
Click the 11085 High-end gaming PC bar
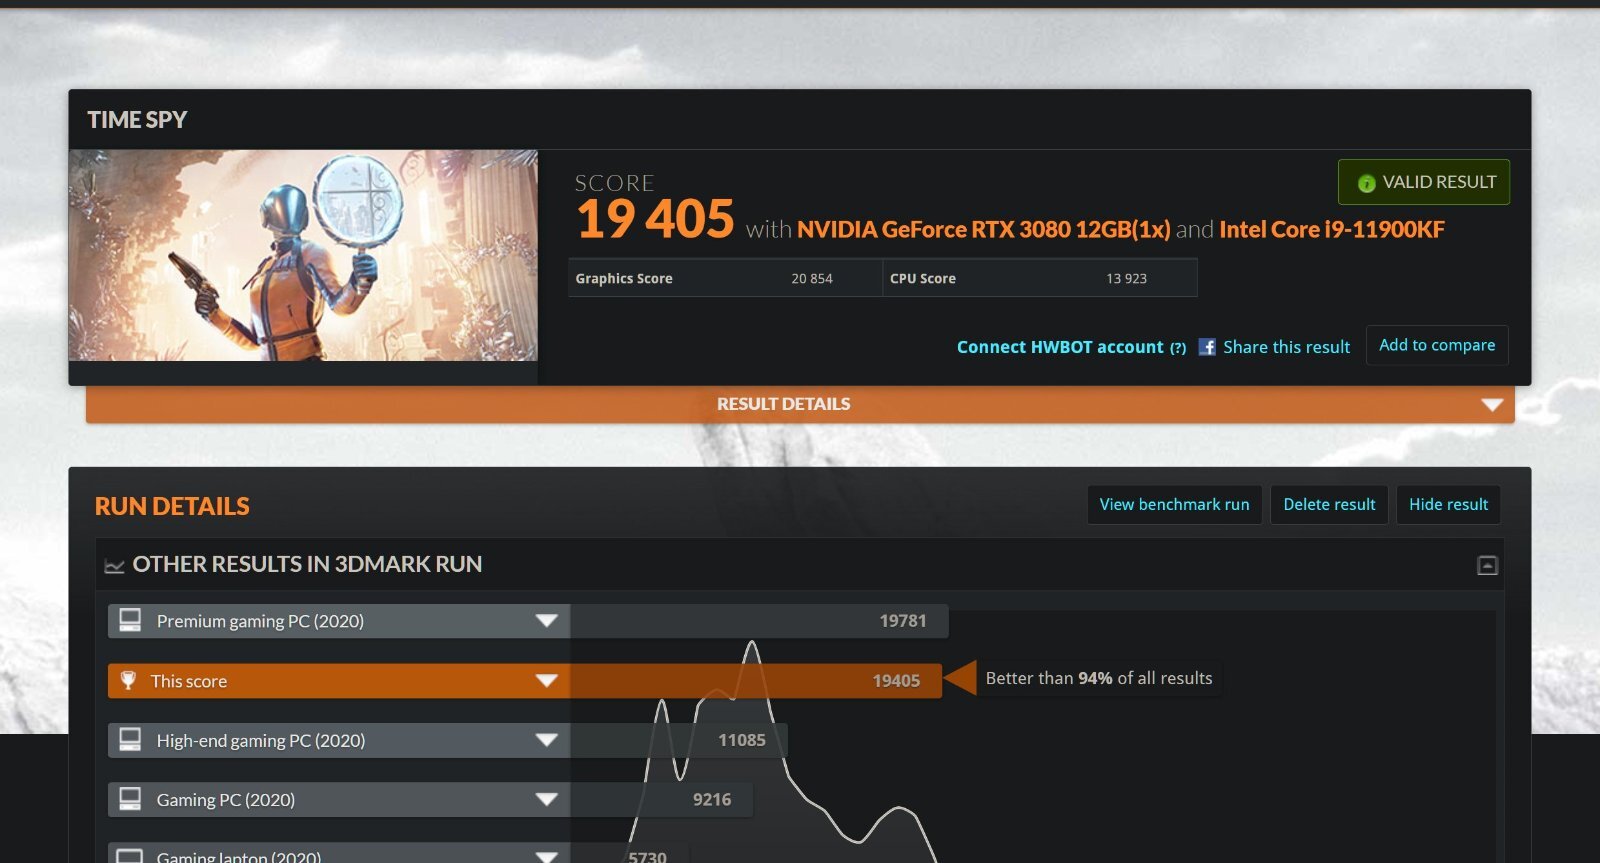679,740
